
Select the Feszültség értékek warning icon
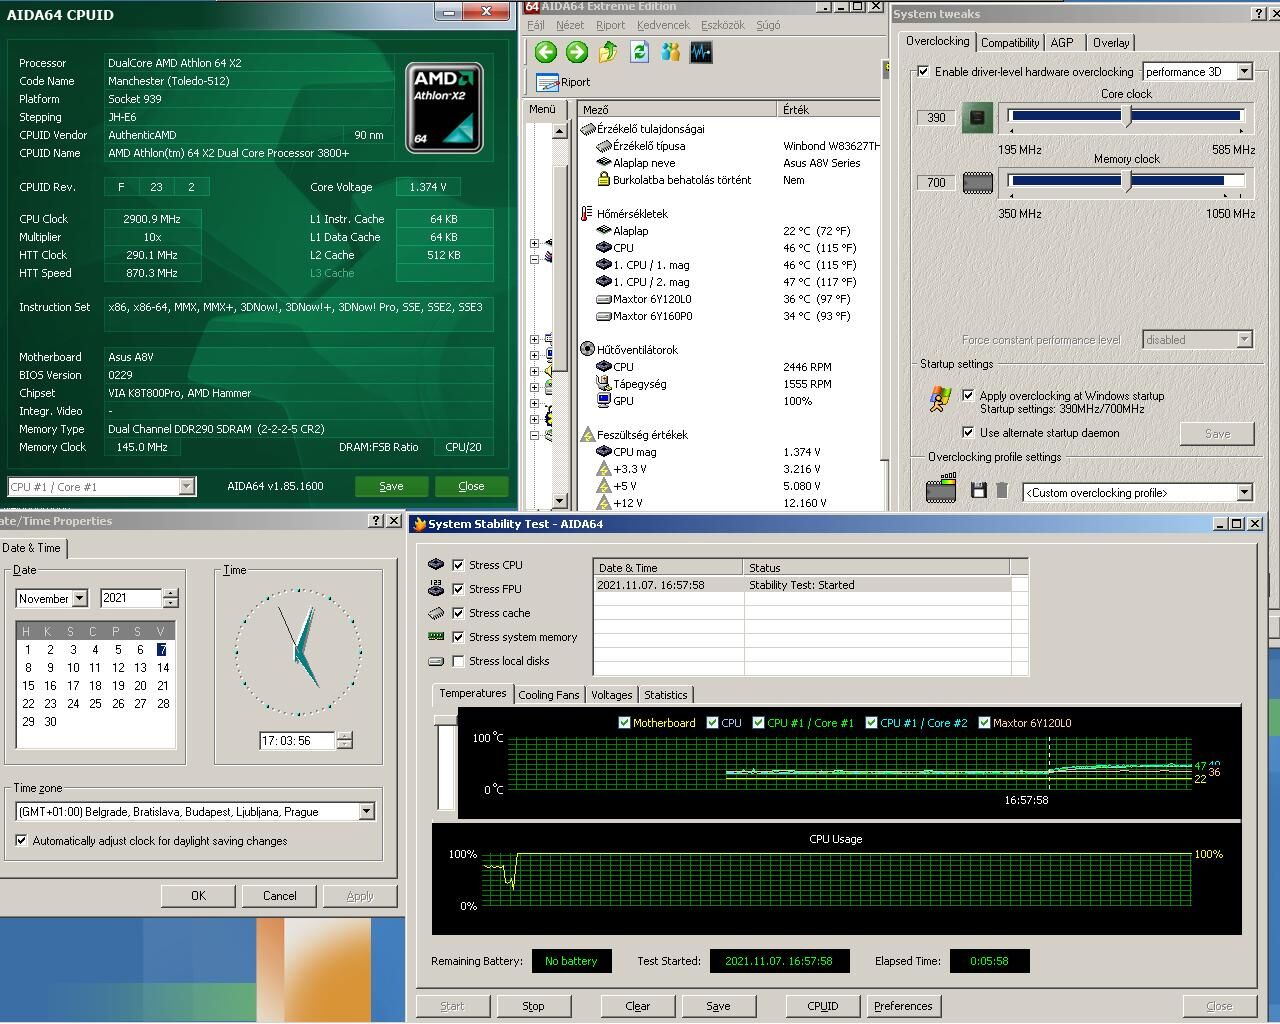pos(588,435)
